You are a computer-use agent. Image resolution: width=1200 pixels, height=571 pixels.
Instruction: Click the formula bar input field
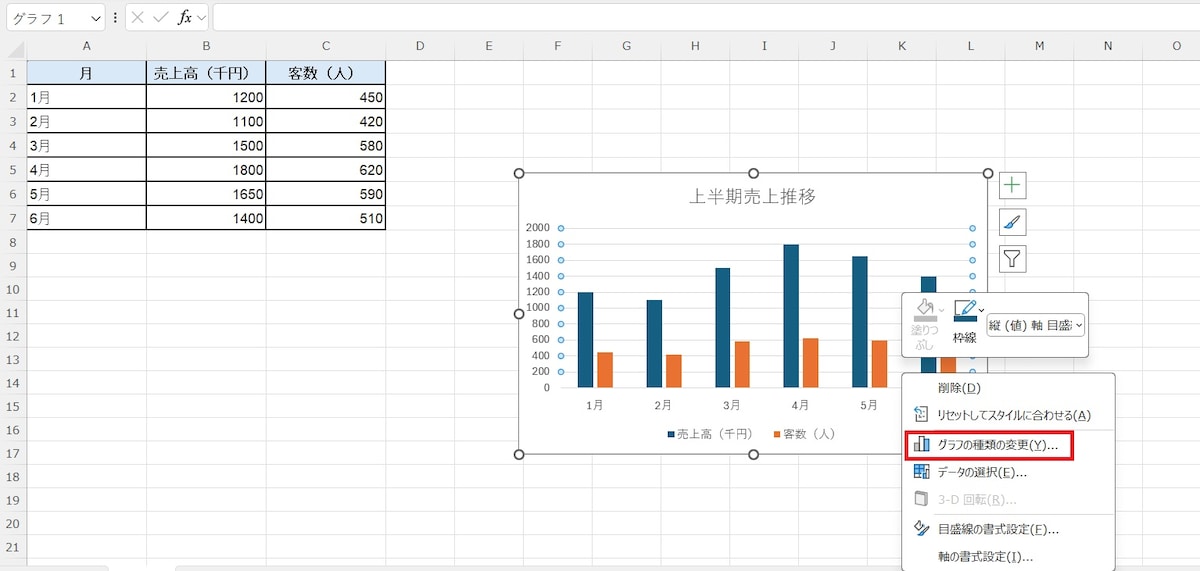point(700,18)
